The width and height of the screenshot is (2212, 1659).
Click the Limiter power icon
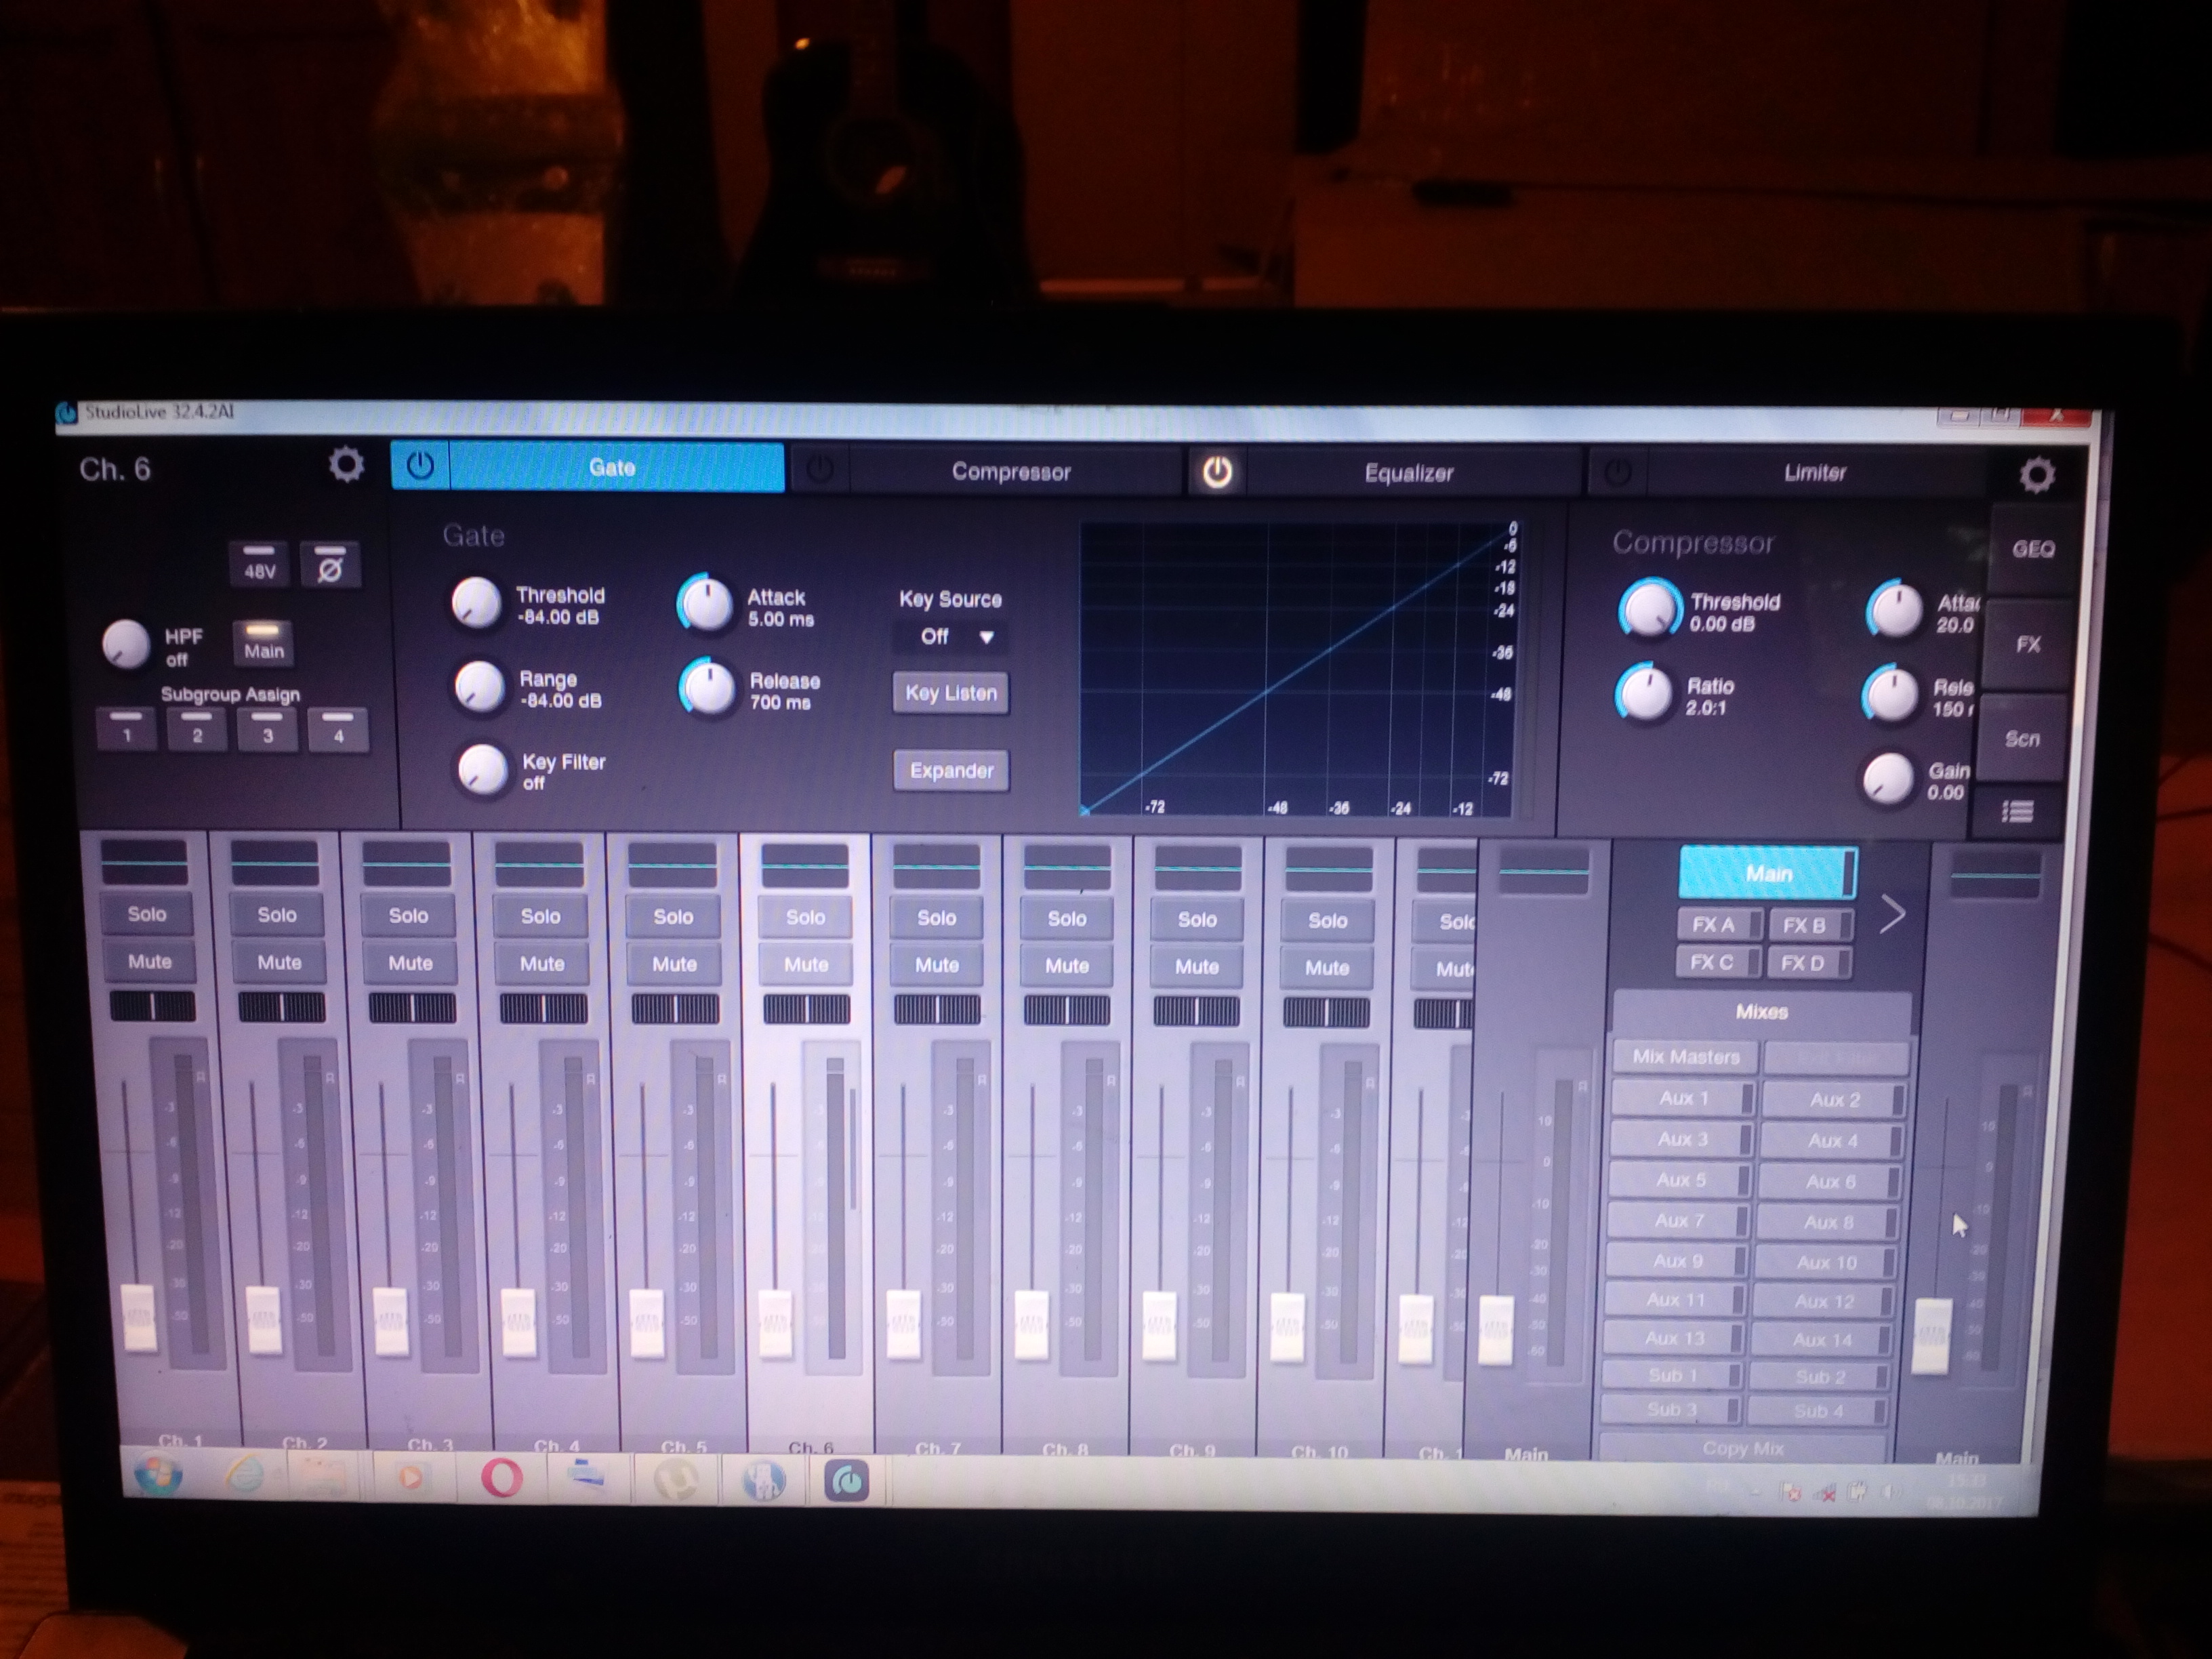coord(1617,472)
